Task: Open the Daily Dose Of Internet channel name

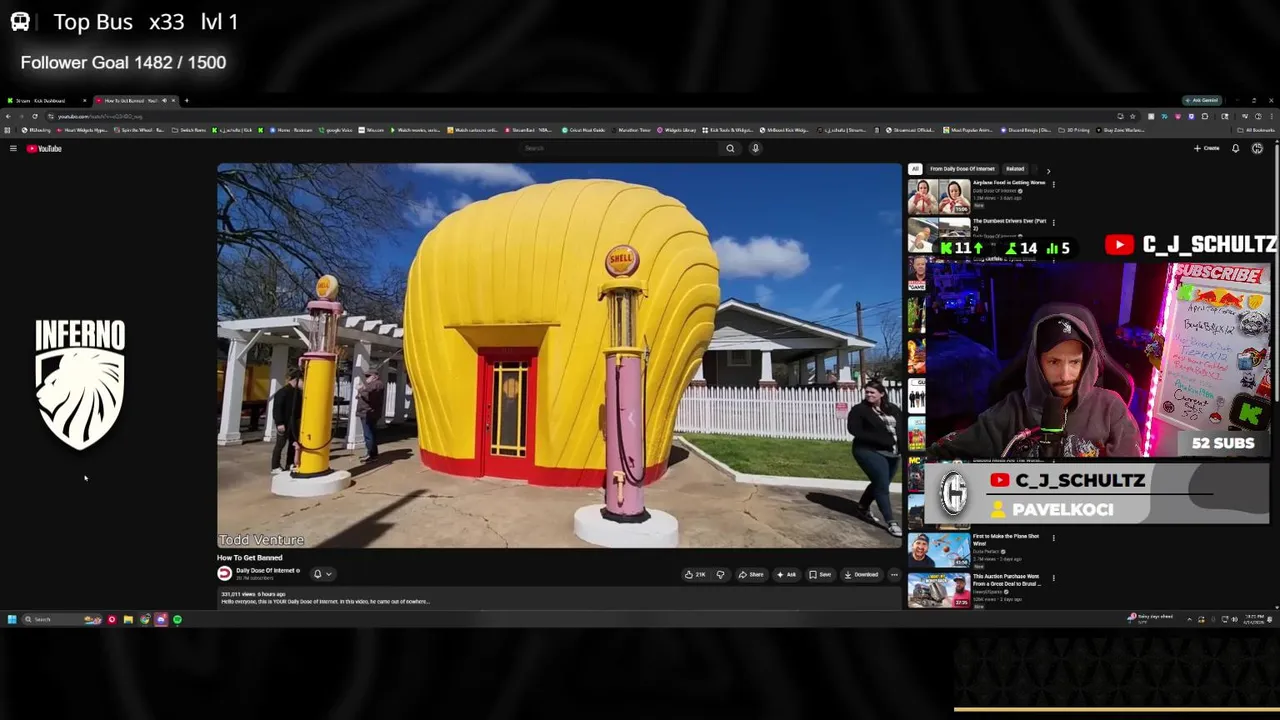Action: 265,570
